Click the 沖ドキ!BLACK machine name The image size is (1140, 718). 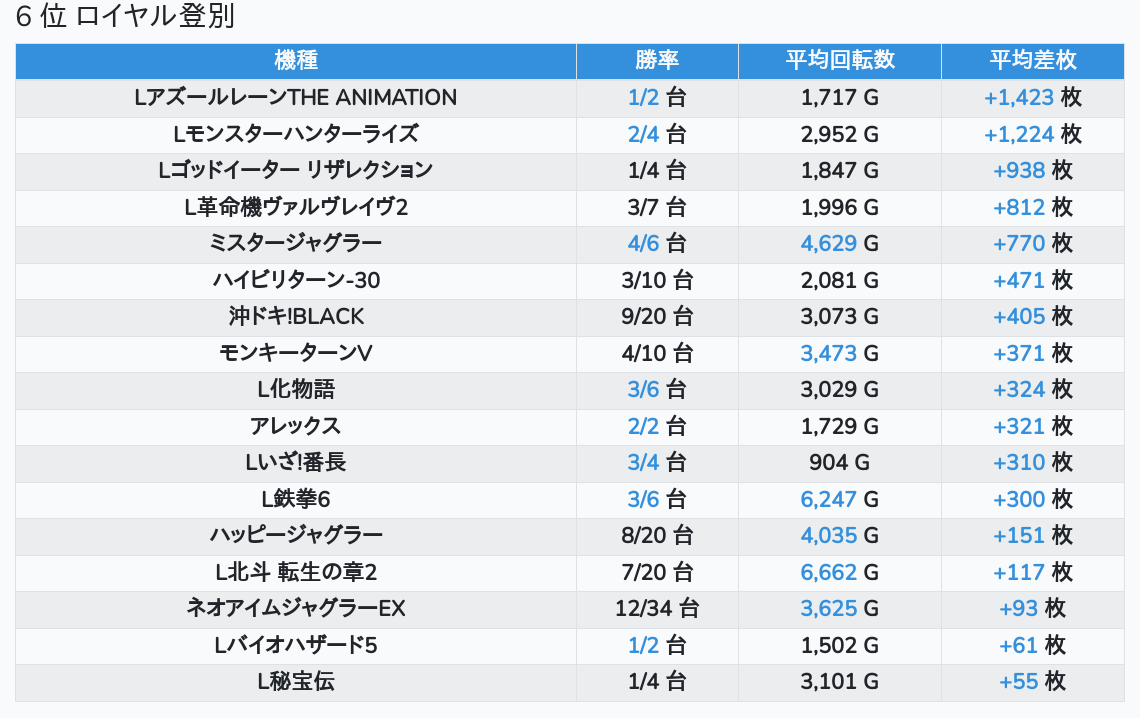[x=296, y=317]
